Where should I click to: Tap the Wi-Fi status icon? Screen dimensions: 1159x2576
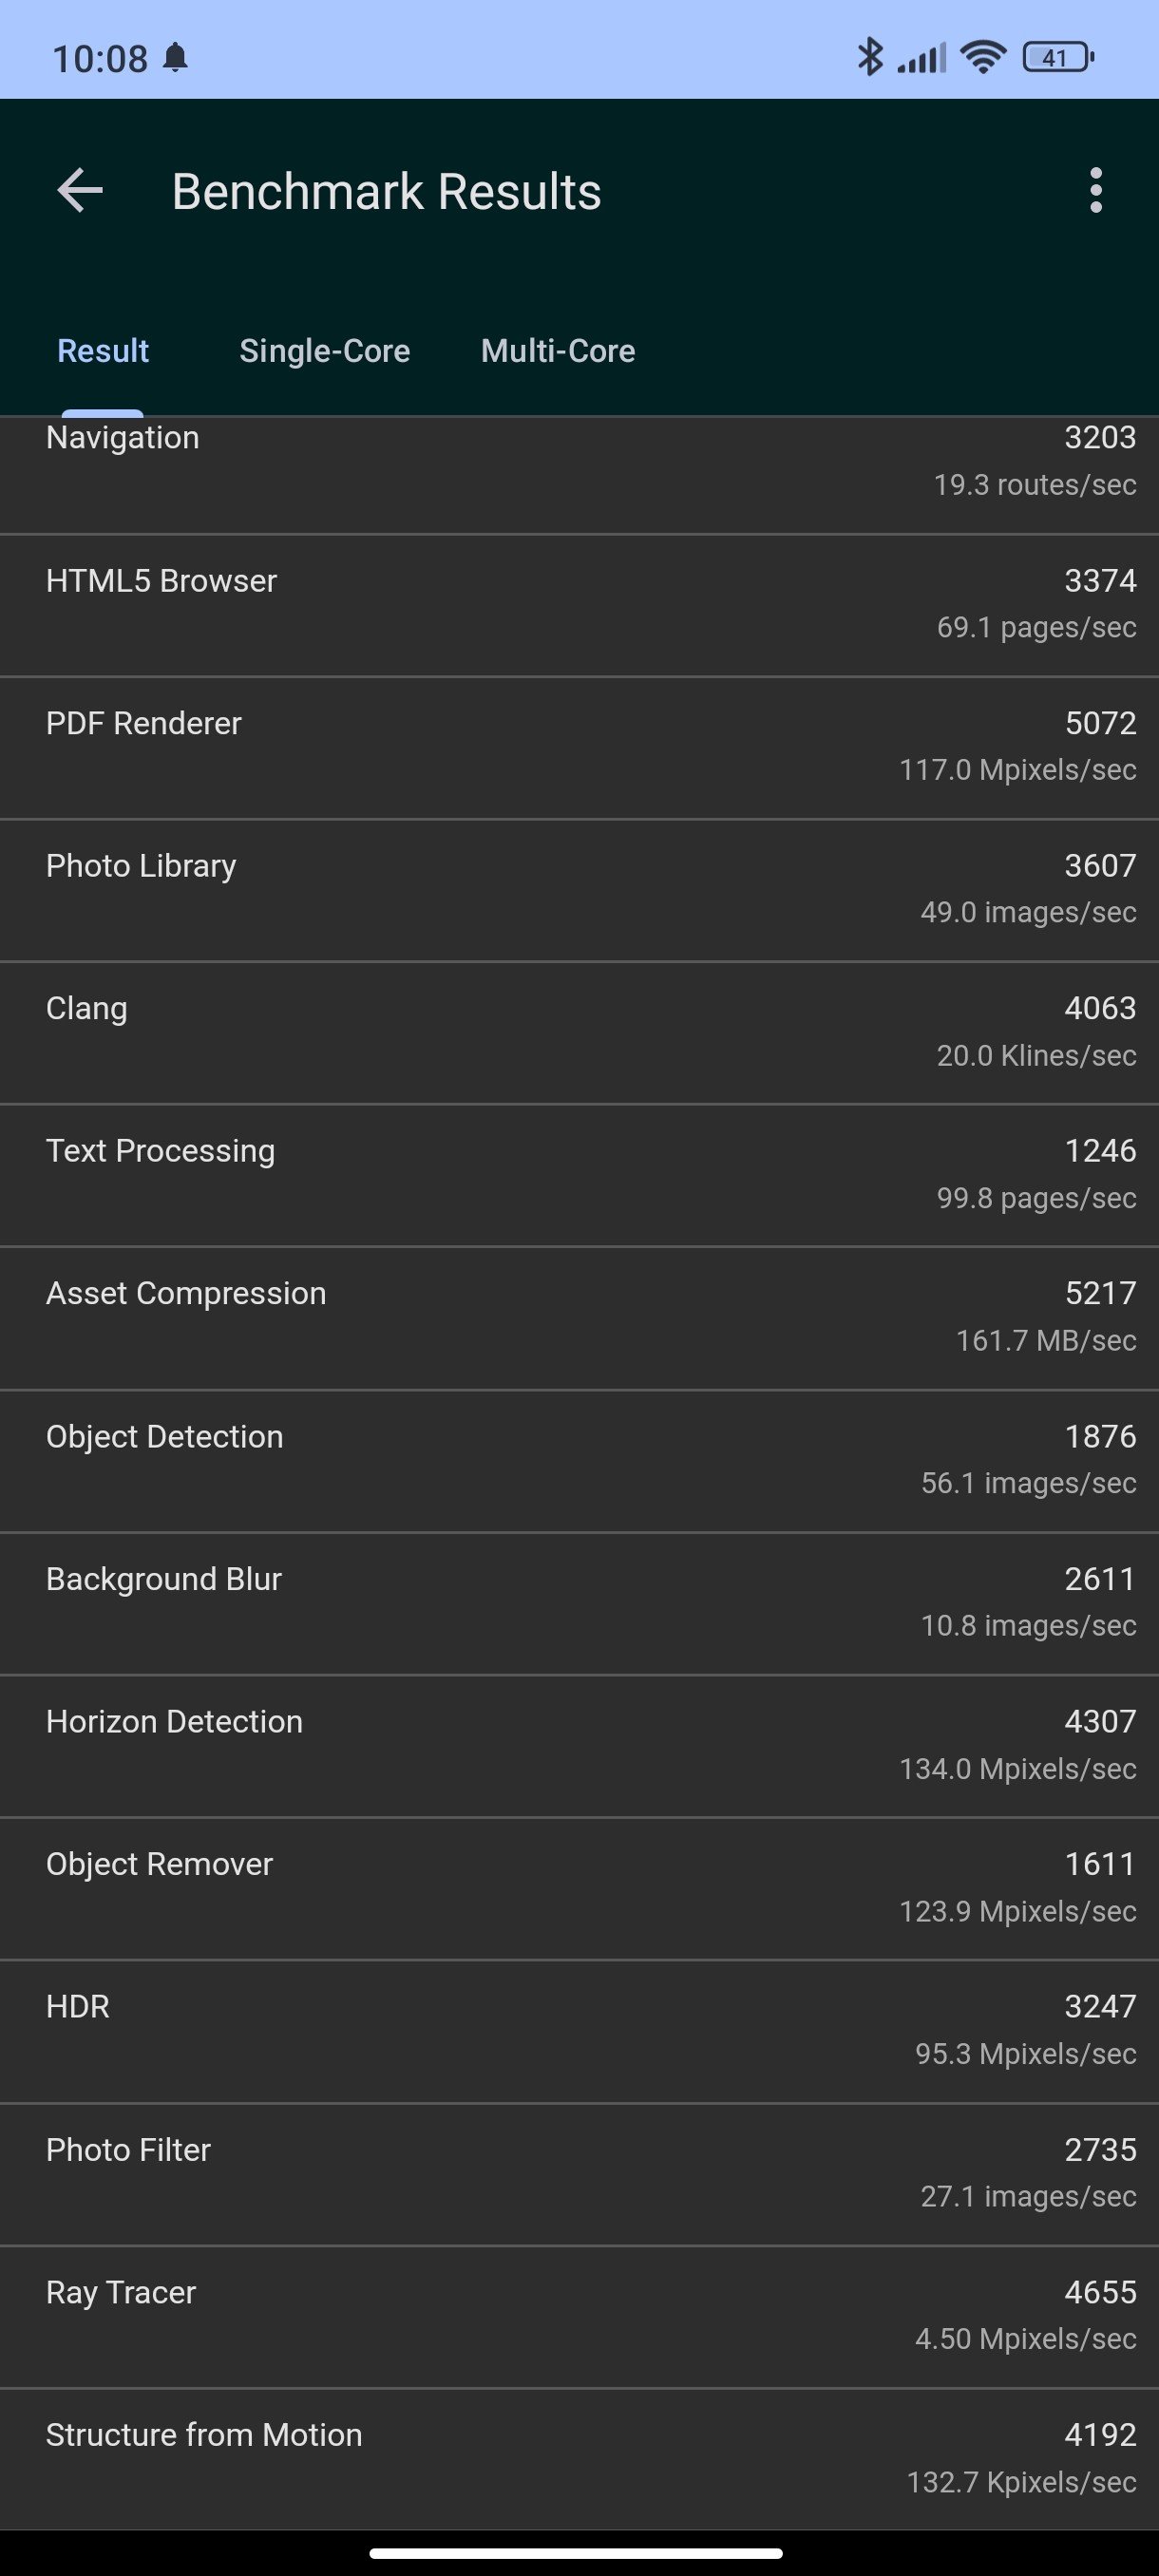coord(983,57)
